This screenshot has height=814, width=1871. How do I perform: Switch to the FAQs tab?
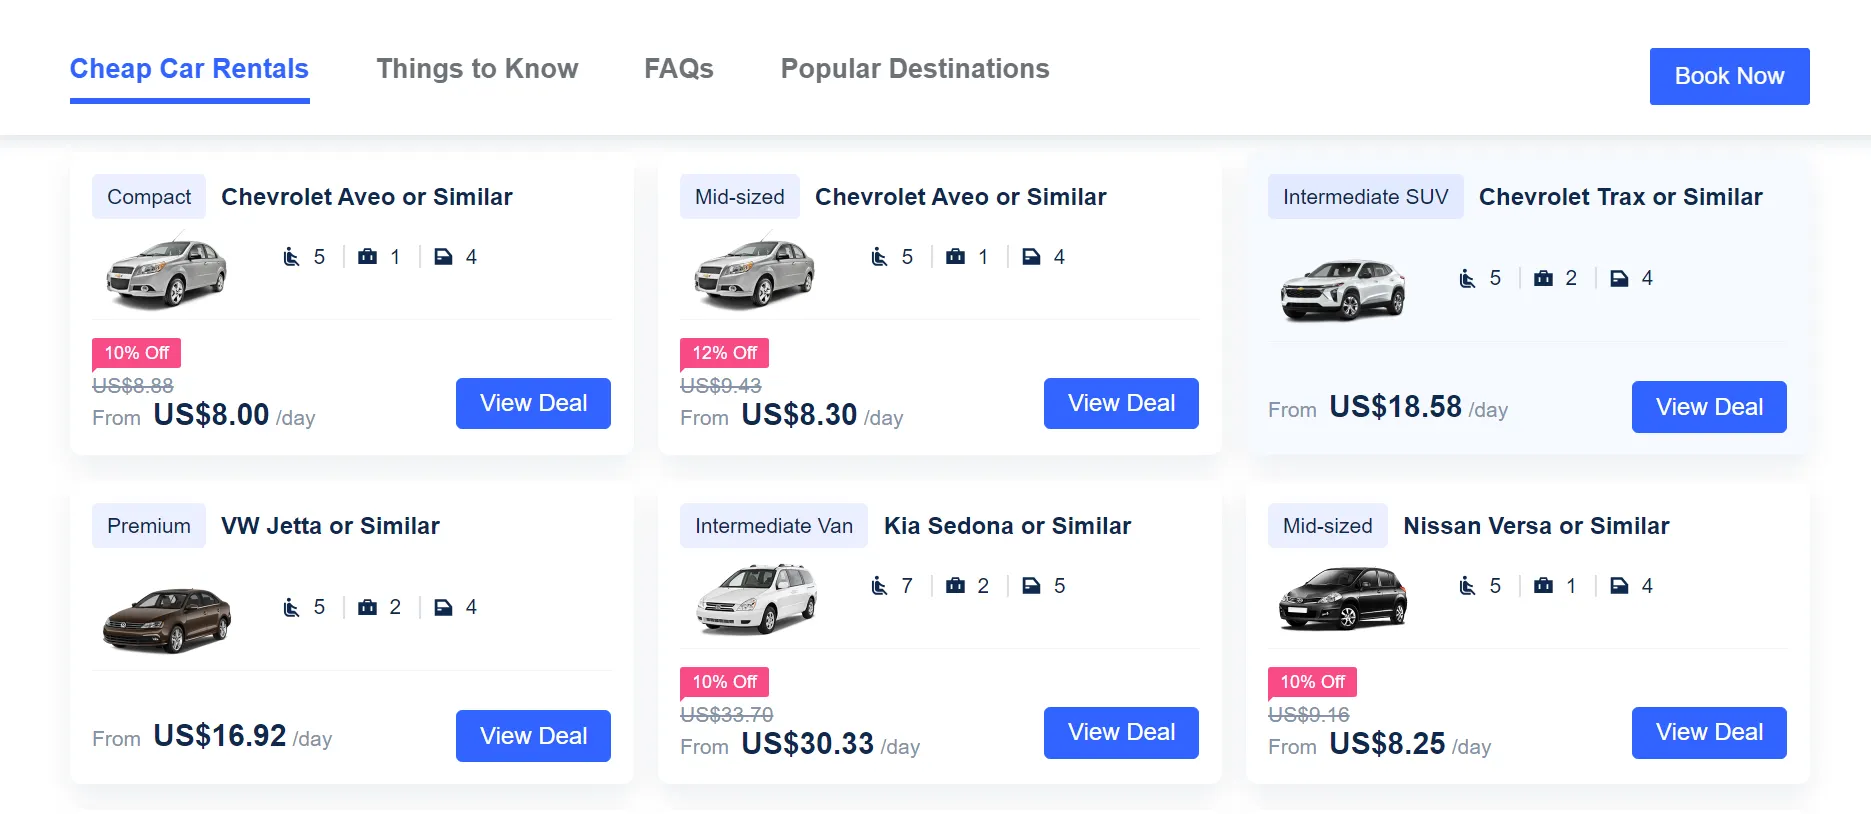coord(678,69)
